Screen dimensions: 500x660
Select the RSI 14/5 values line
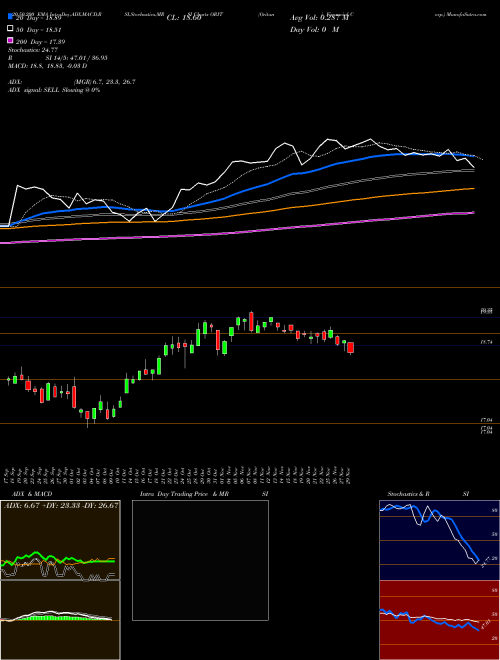(x=58, y=58)
